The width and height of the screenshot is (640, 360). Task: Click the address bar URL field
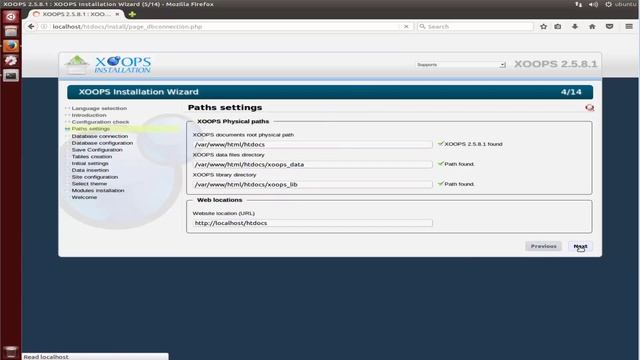coord(224,27)
